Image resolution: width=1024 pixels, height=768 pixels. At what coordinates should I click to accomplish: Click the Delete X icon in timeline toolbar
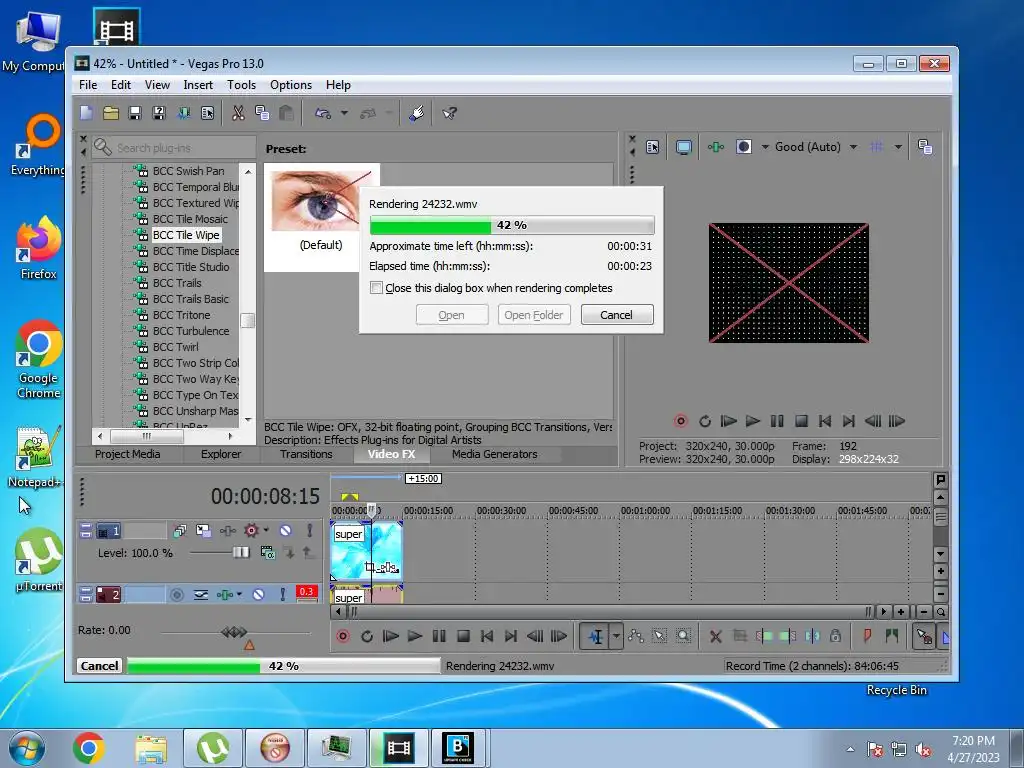[716, 635]
